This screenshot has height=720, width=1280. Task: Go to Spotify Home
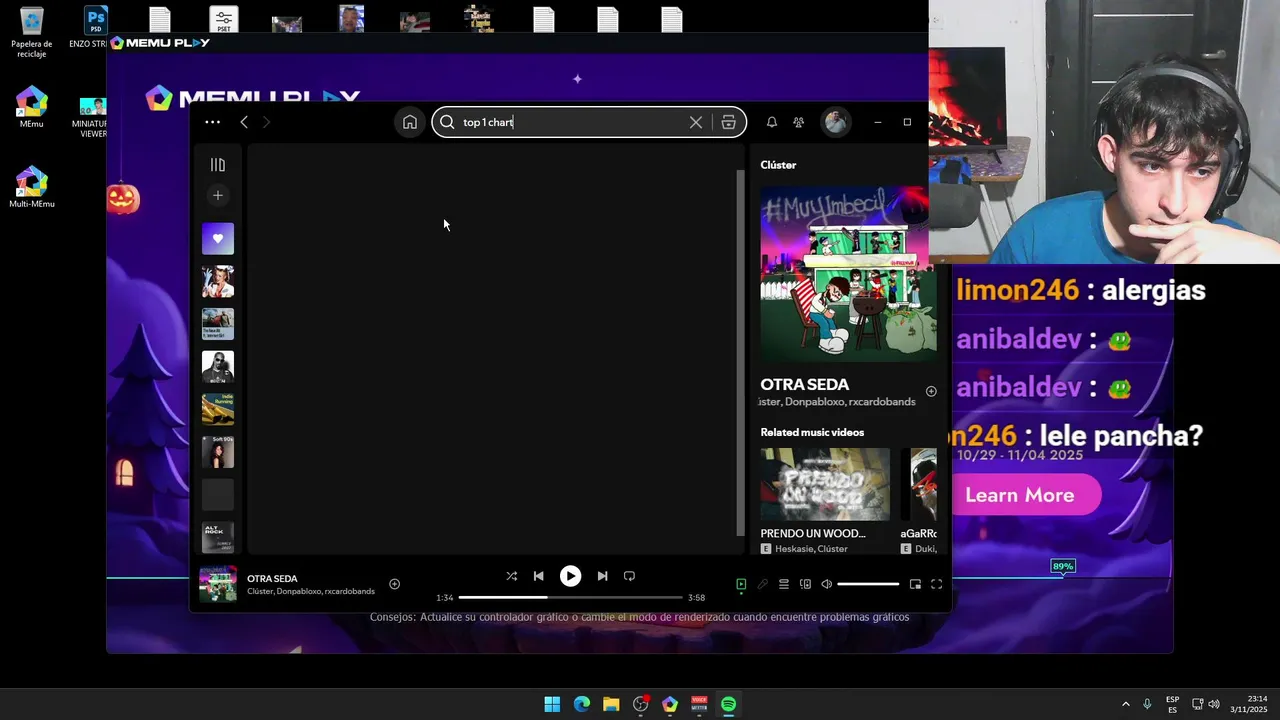[410, 122]
